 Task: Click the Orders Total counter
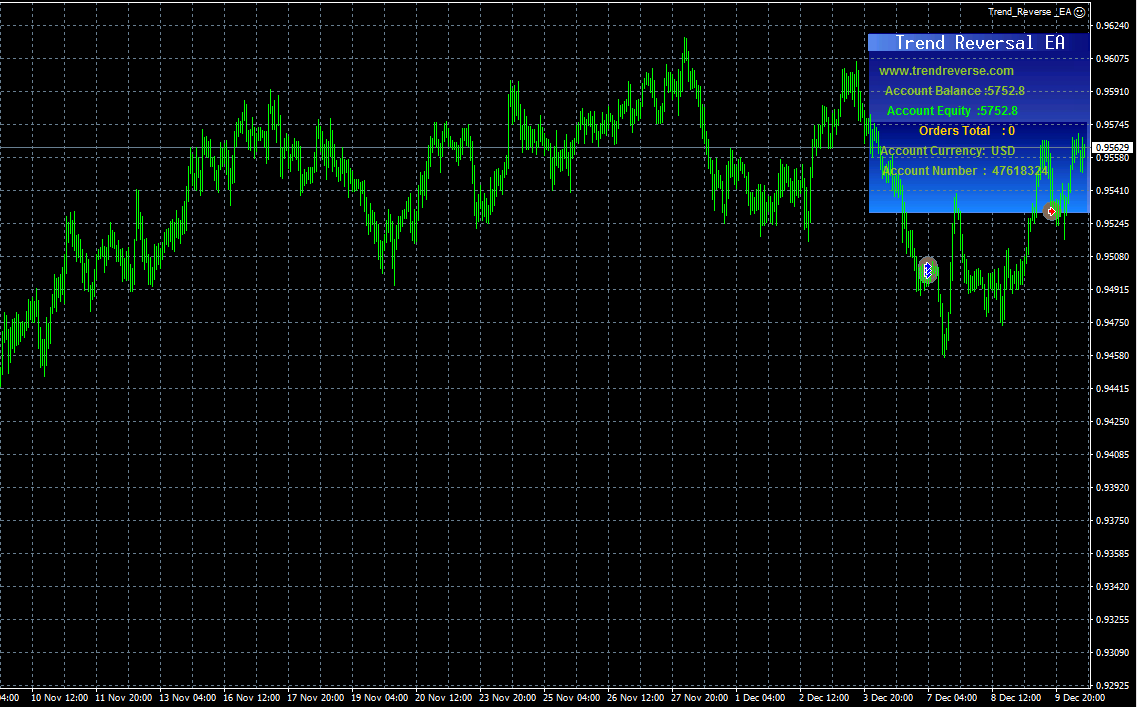click(966, 131)
